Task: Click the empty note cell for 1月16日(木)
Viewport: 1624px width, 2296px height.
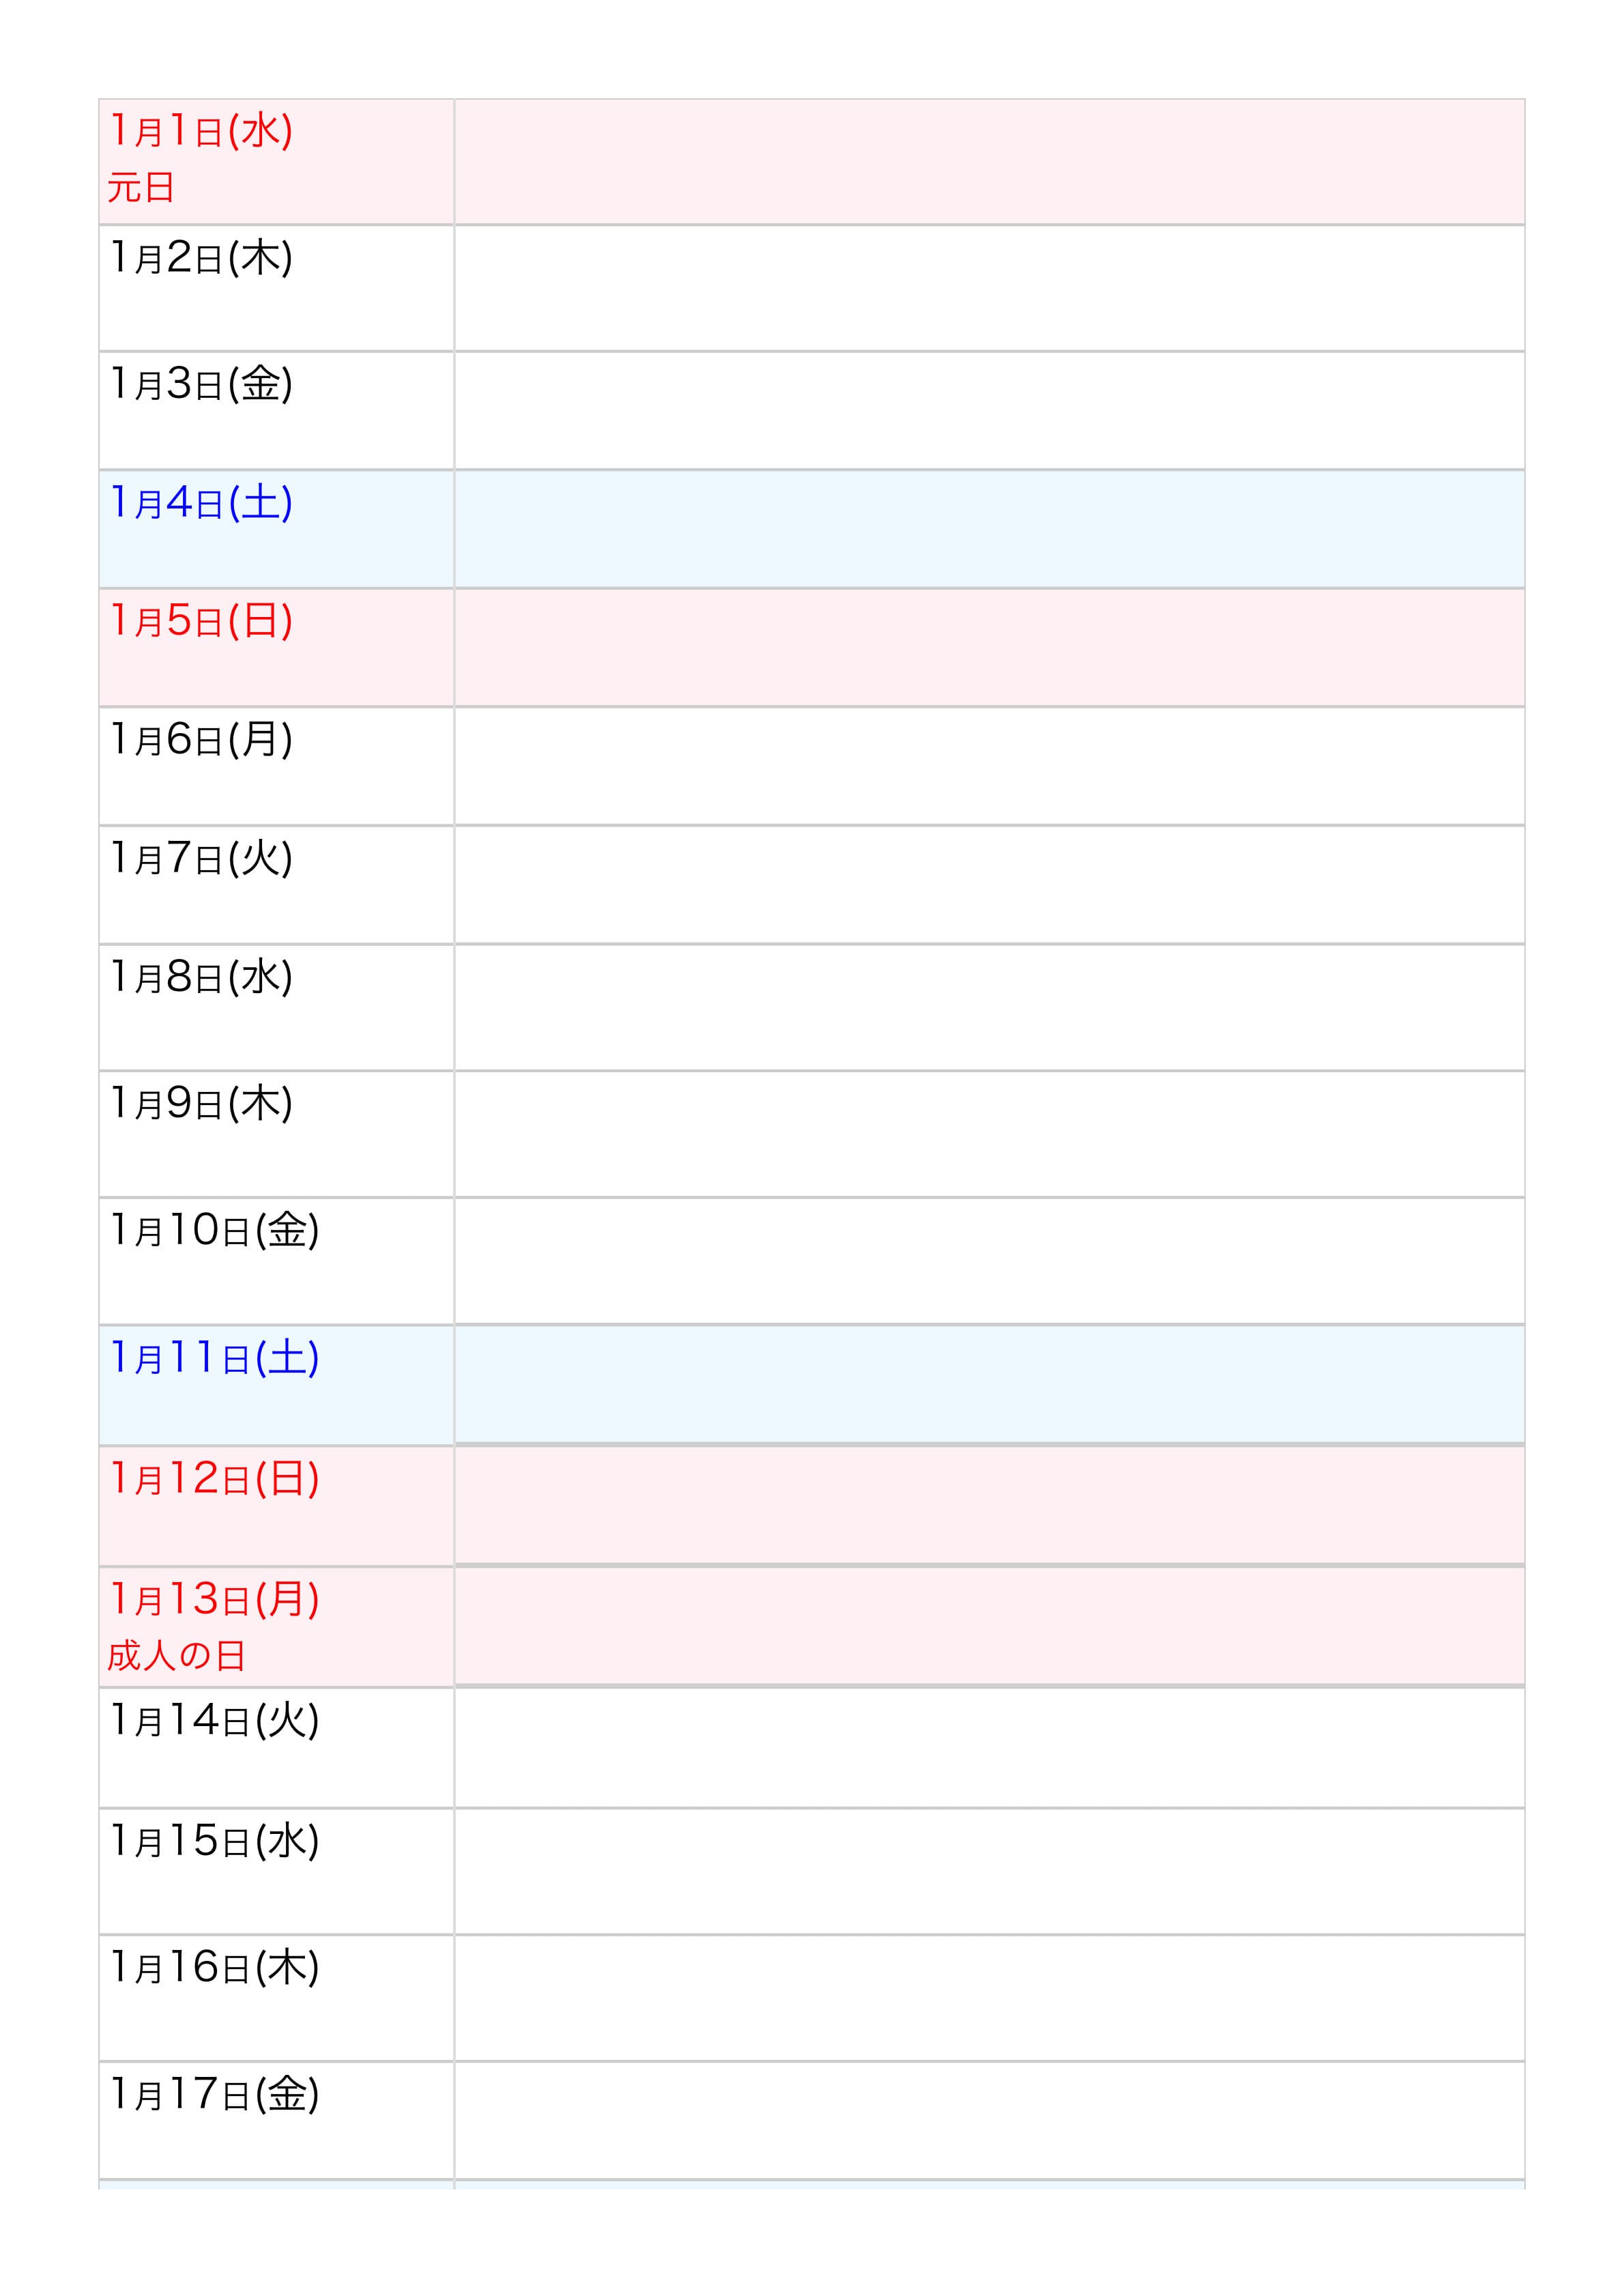Action: [x=989, y=1997]
